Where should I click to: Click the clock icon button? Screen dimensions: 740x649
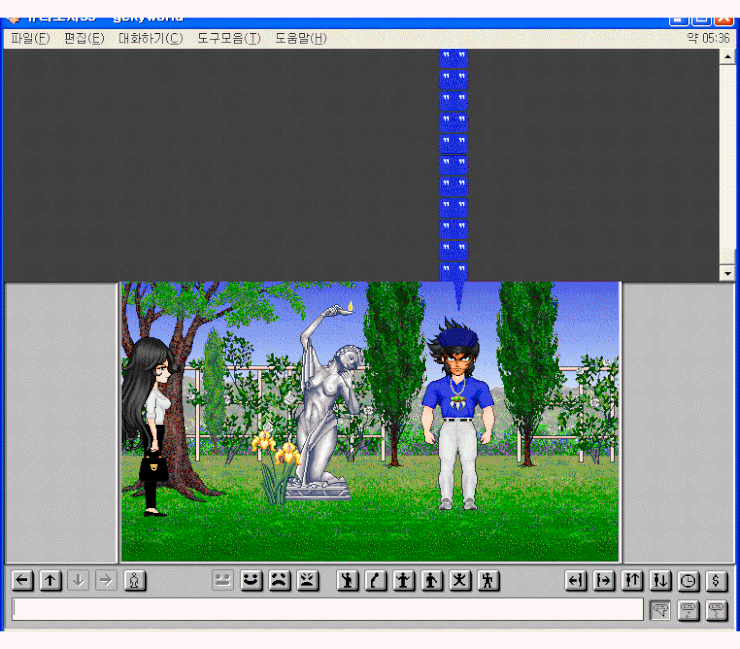click(689, 580)
